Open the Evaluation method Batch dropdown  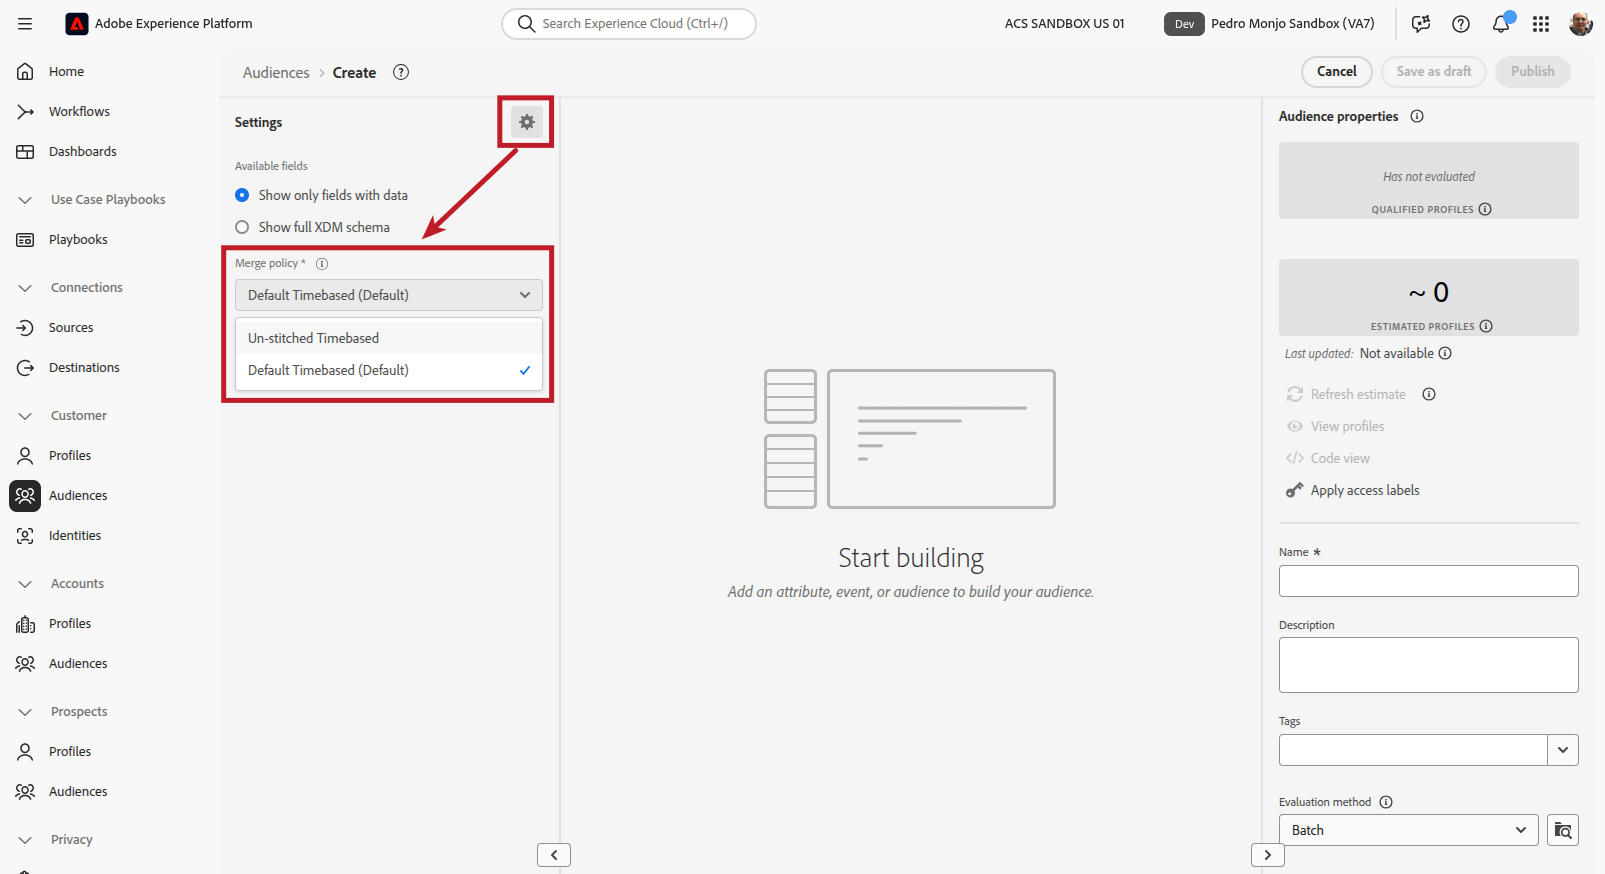(x=1408, y=830)
